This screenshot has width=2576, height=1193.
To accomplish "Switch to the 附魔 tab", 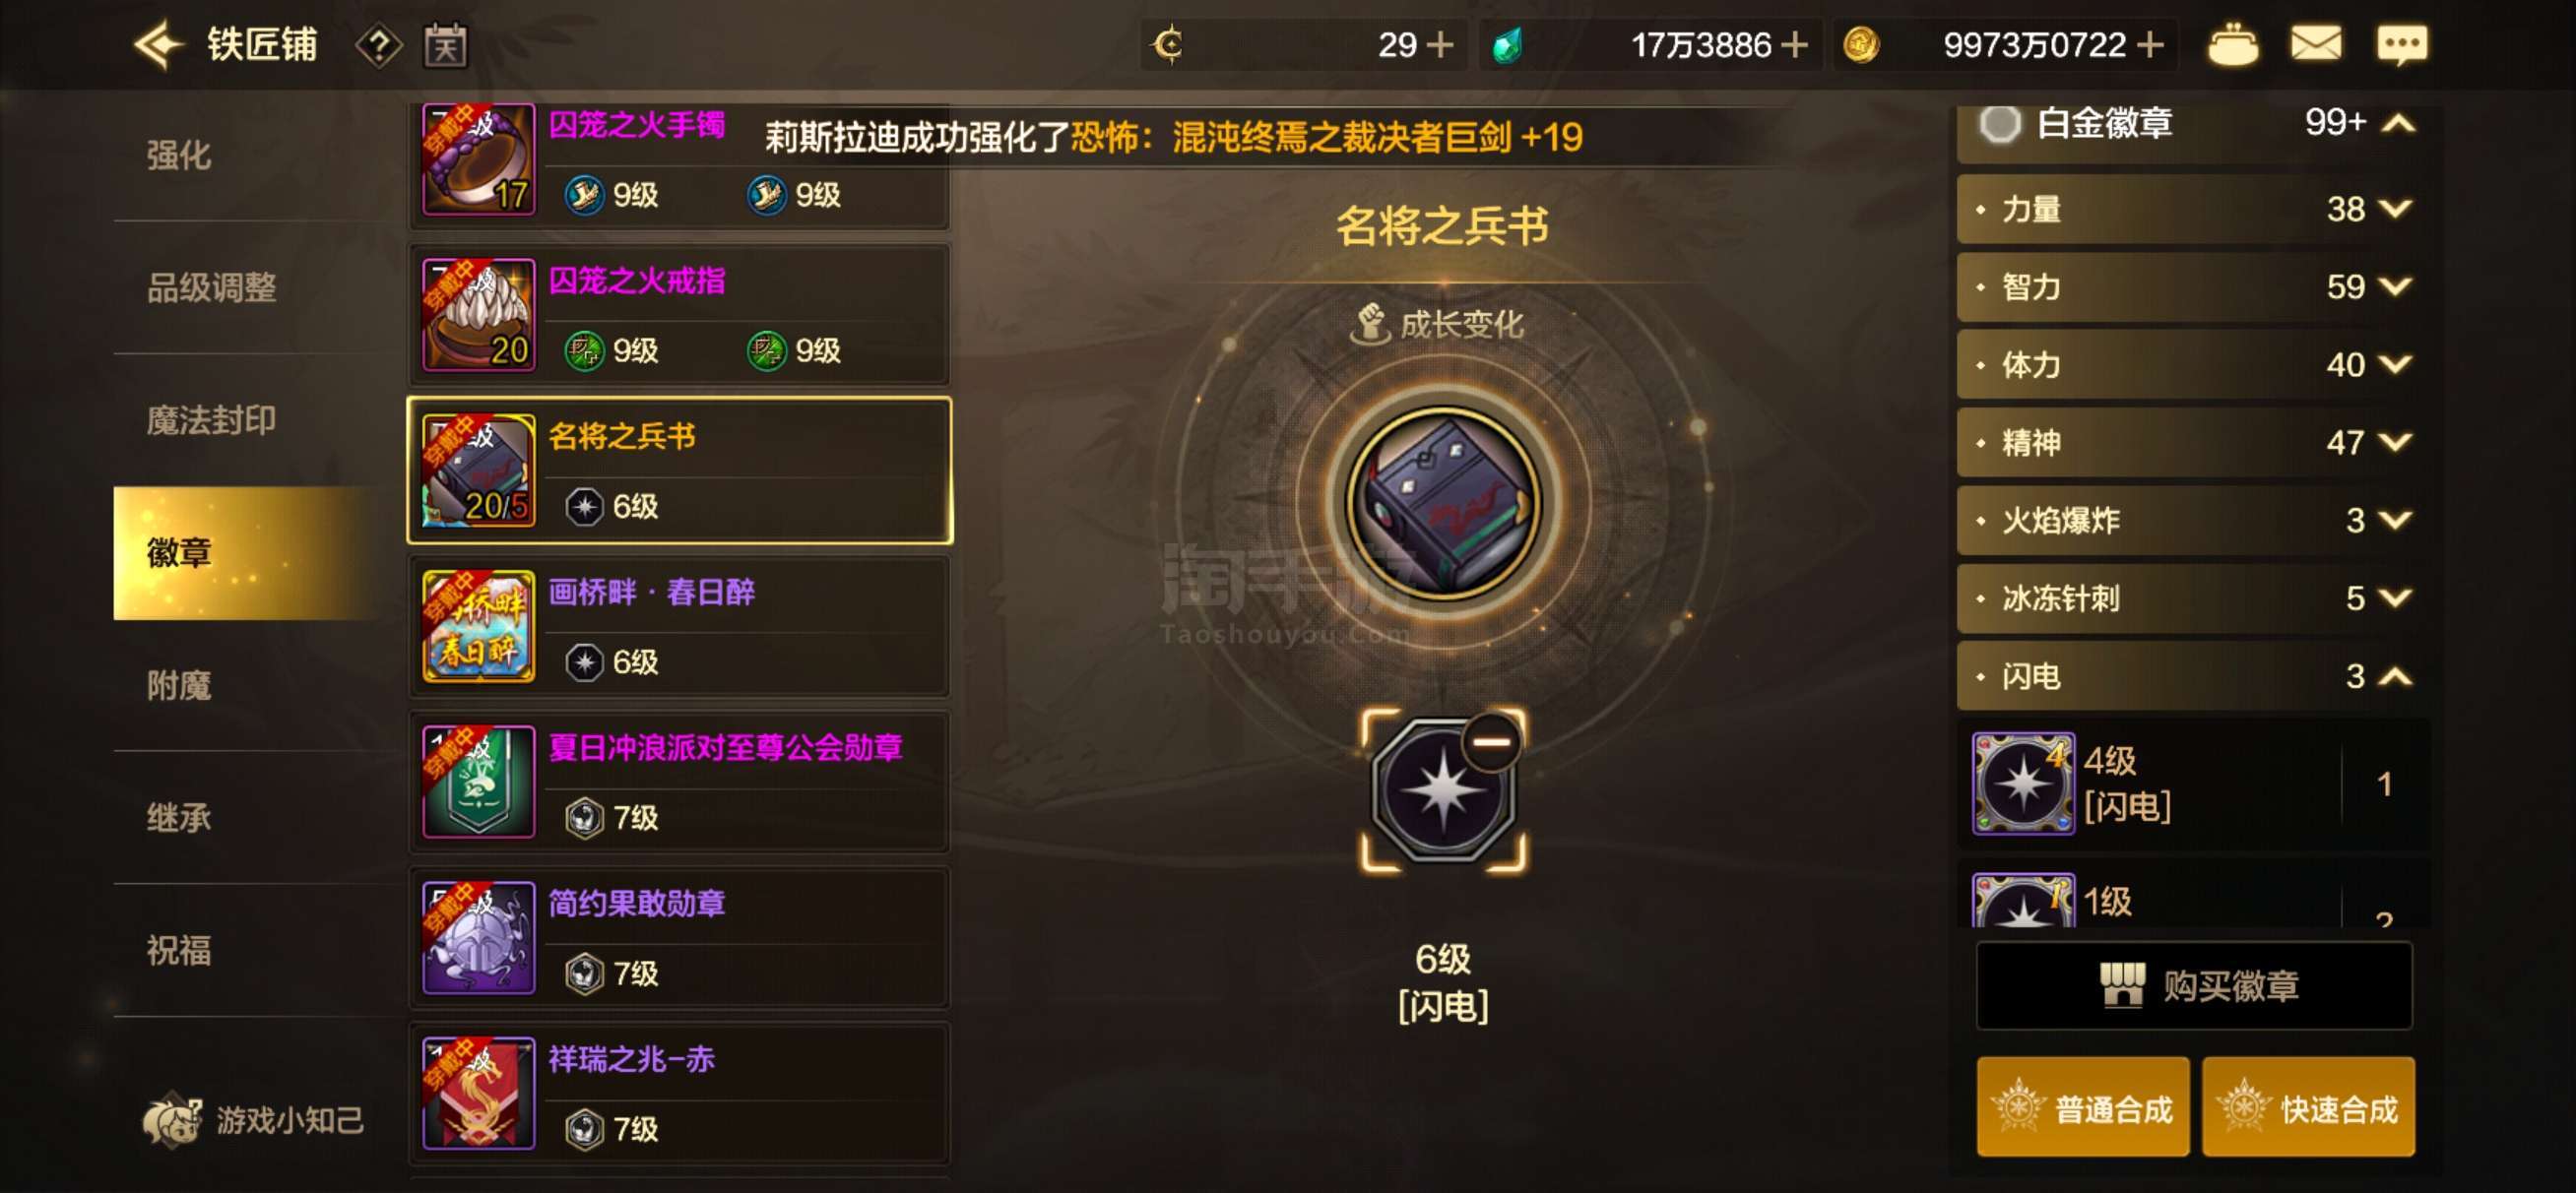I will tap(179, 685).
